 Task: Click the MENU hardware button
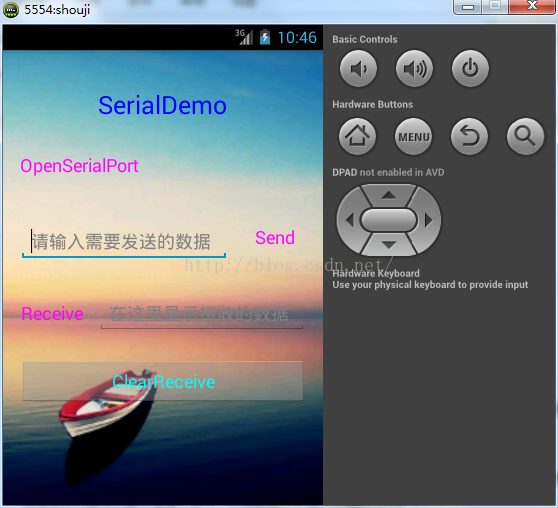[x=414, y=137]
